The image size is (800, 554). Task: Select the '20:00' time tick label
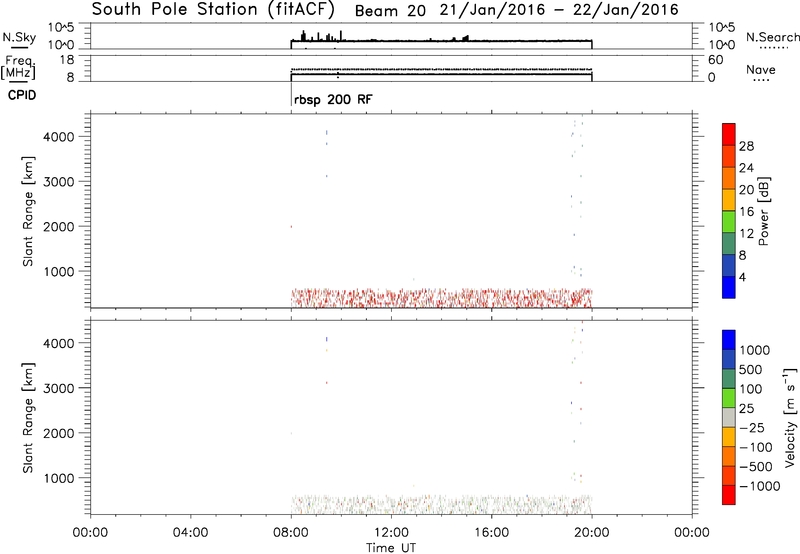pyautogui.click(x=591, y=533)
